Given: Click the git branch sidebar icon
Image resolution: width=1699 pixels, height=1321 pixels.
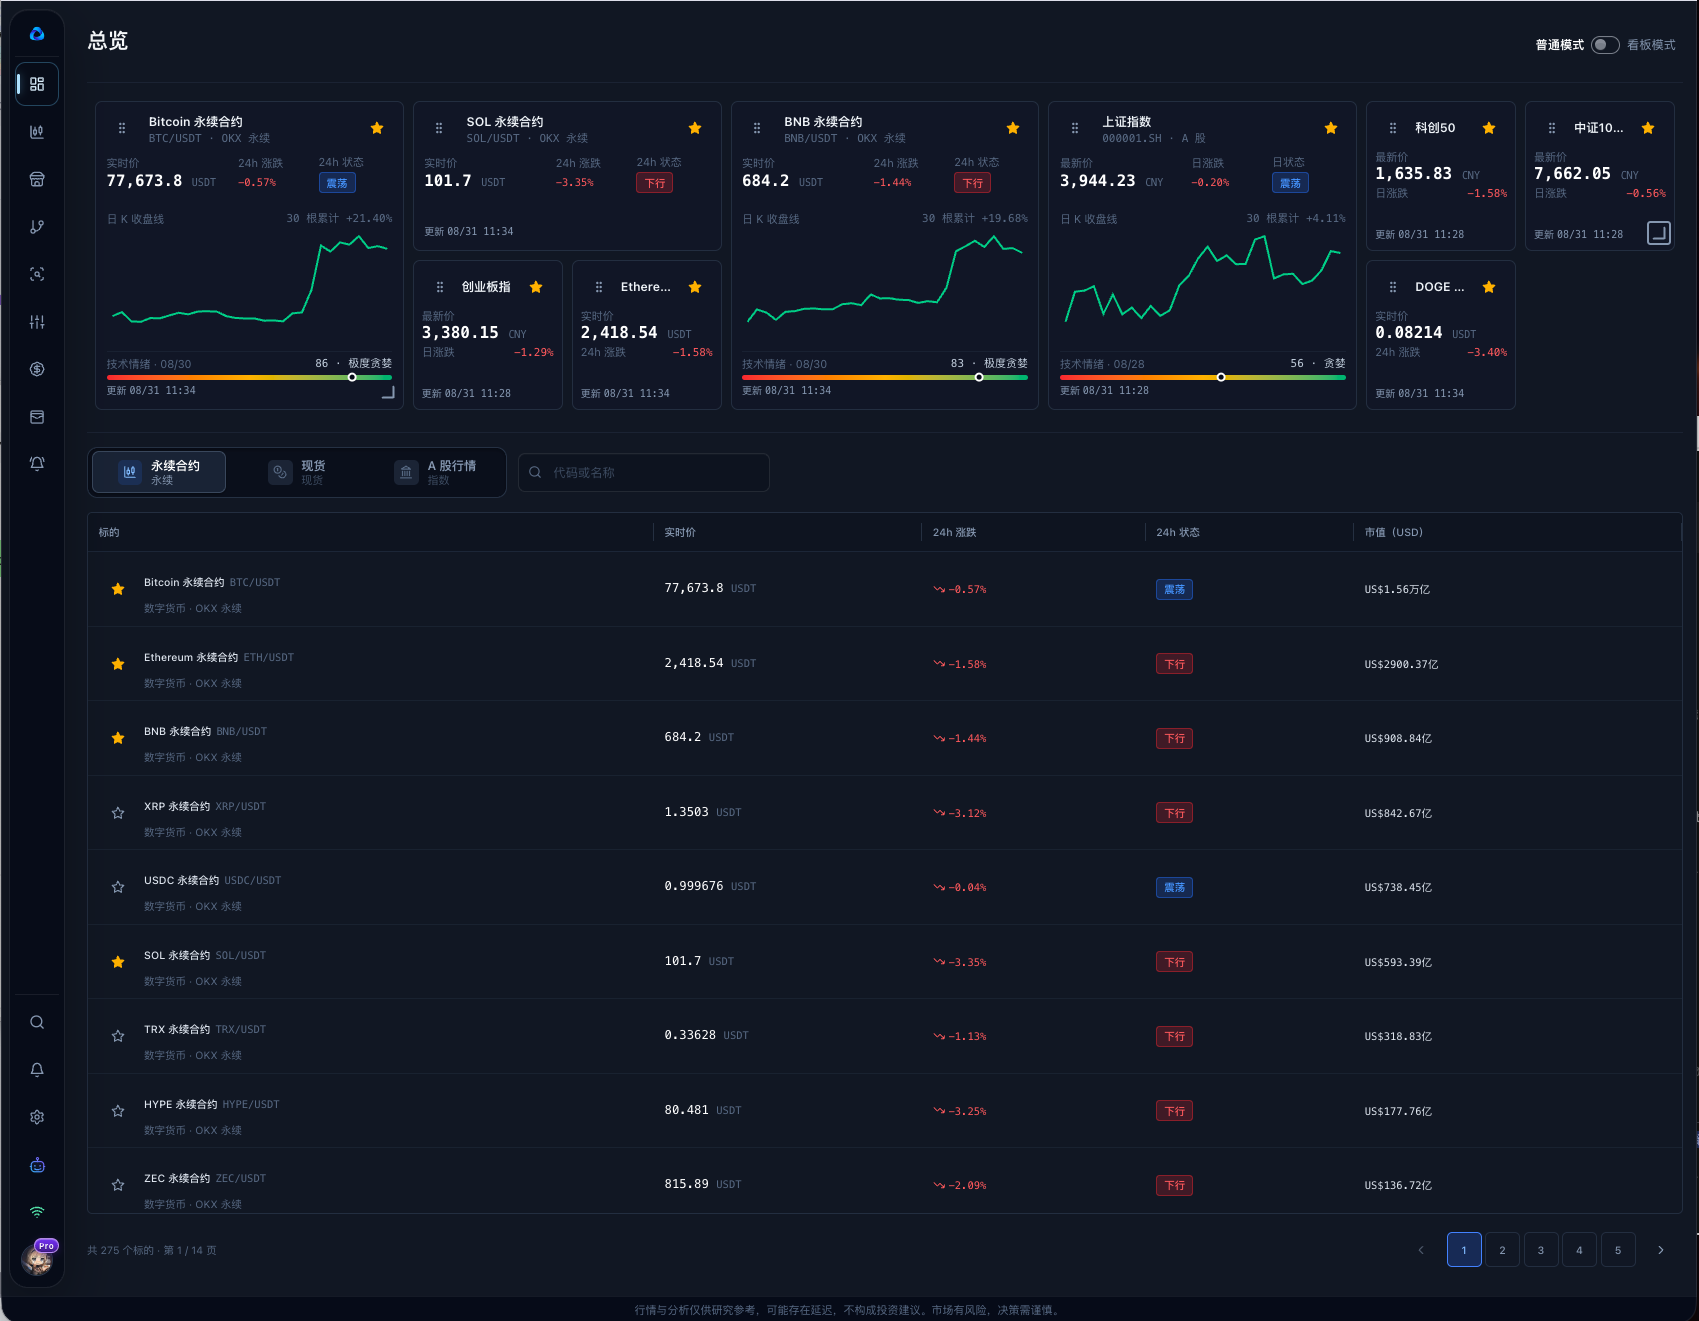Looking at the screenshot, I should point(37,227).
